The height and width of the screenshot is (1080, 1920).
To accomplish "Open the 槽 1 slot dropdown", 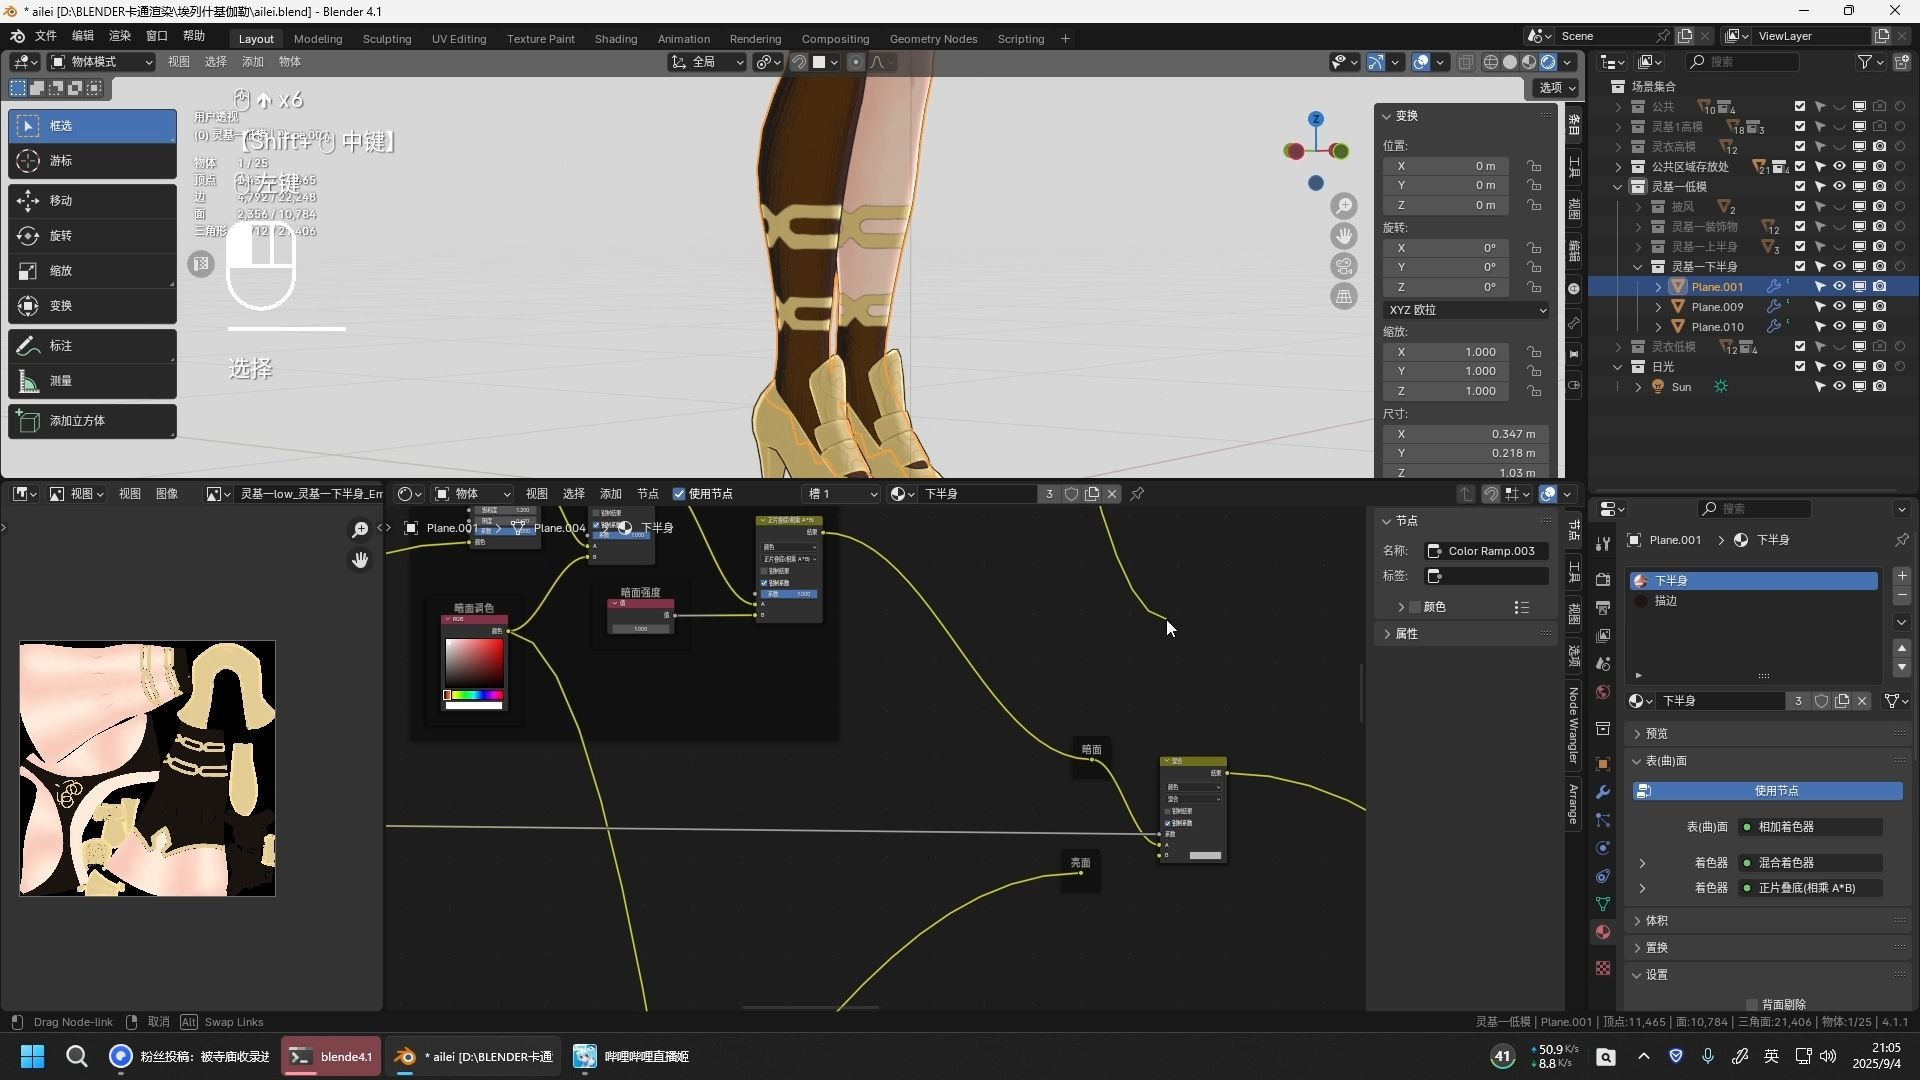I will pyautogui.click(x=842, y=494).
